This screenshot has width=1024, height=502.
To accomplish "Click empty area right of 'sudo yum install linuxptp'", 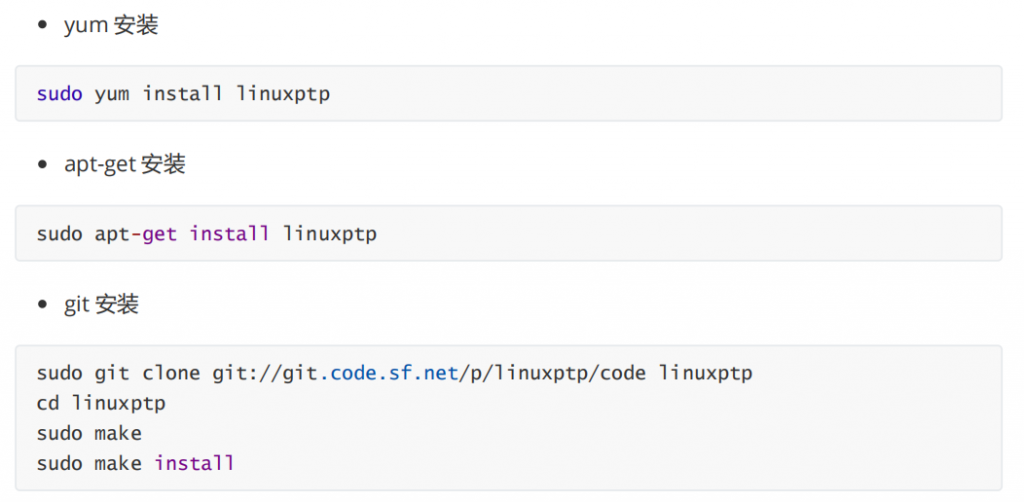I will tap(650, 94).
